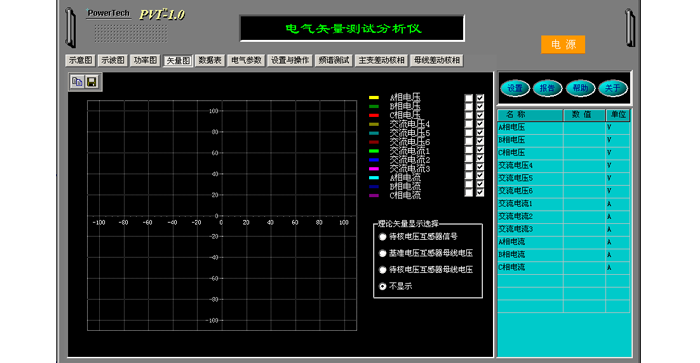Click the copy graph icon

click(77, 82)
